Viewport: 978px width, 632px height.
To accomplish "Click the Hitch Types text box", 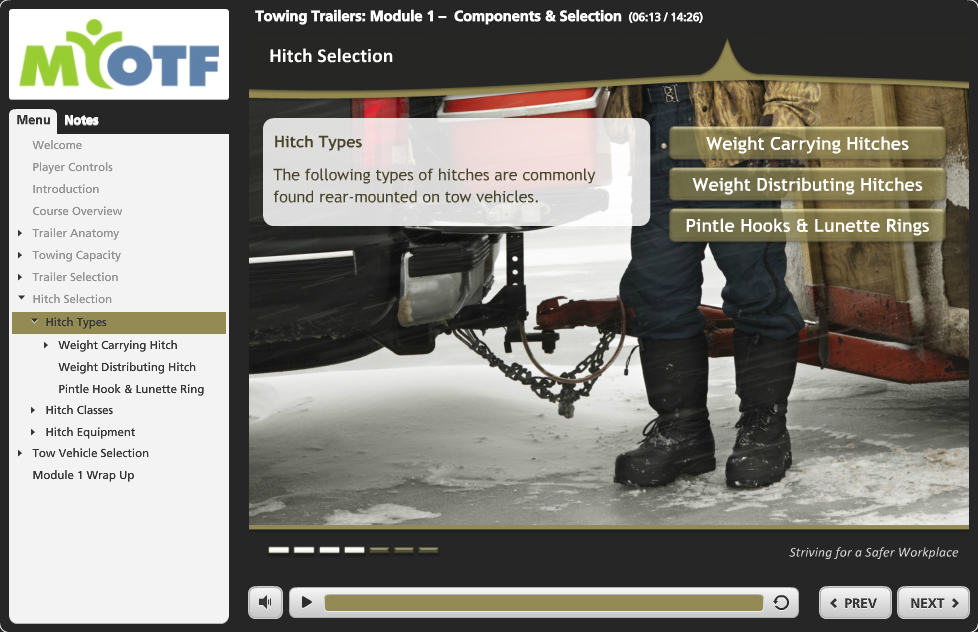I will coord(457,172).
